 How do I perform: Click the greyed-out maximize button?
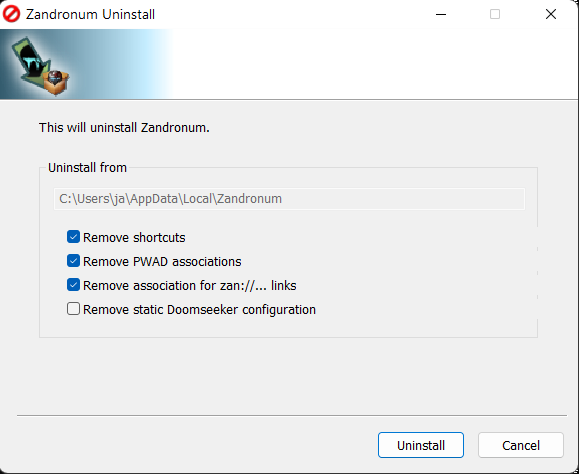(x=495, y=14)
